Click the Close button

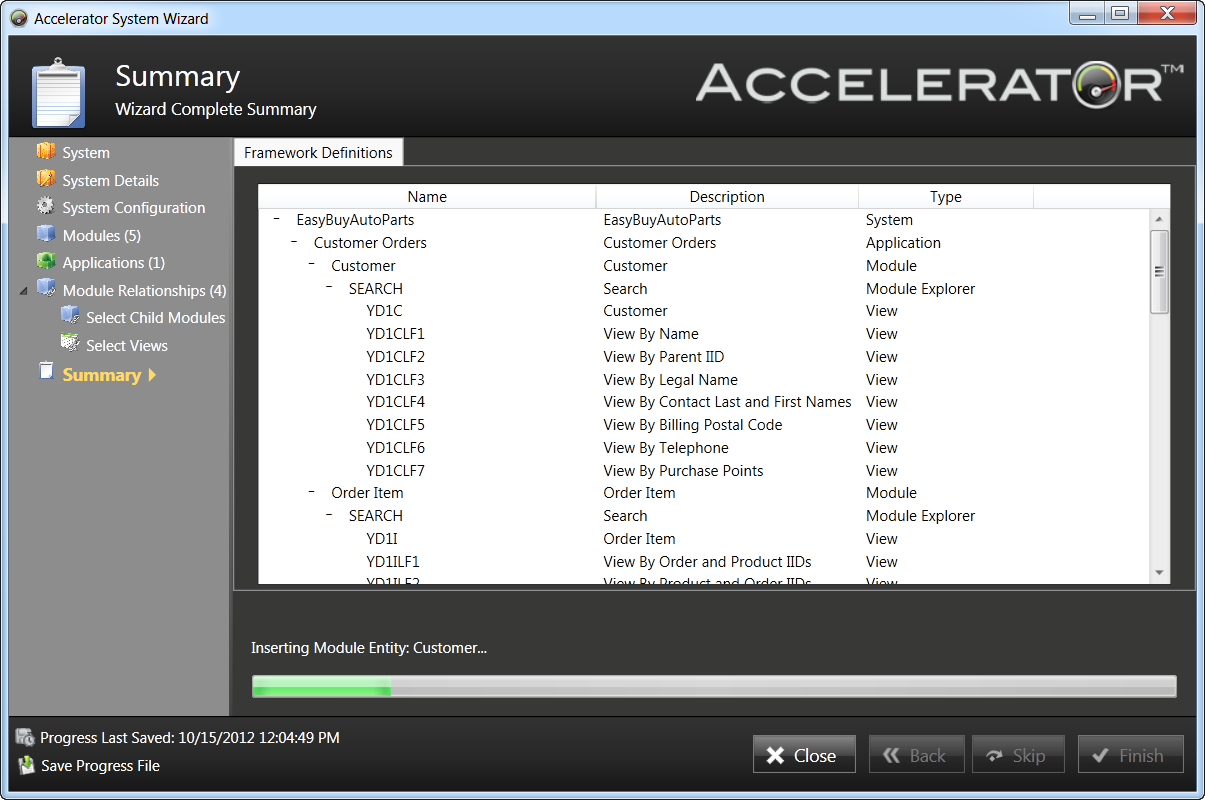[804, 755]
